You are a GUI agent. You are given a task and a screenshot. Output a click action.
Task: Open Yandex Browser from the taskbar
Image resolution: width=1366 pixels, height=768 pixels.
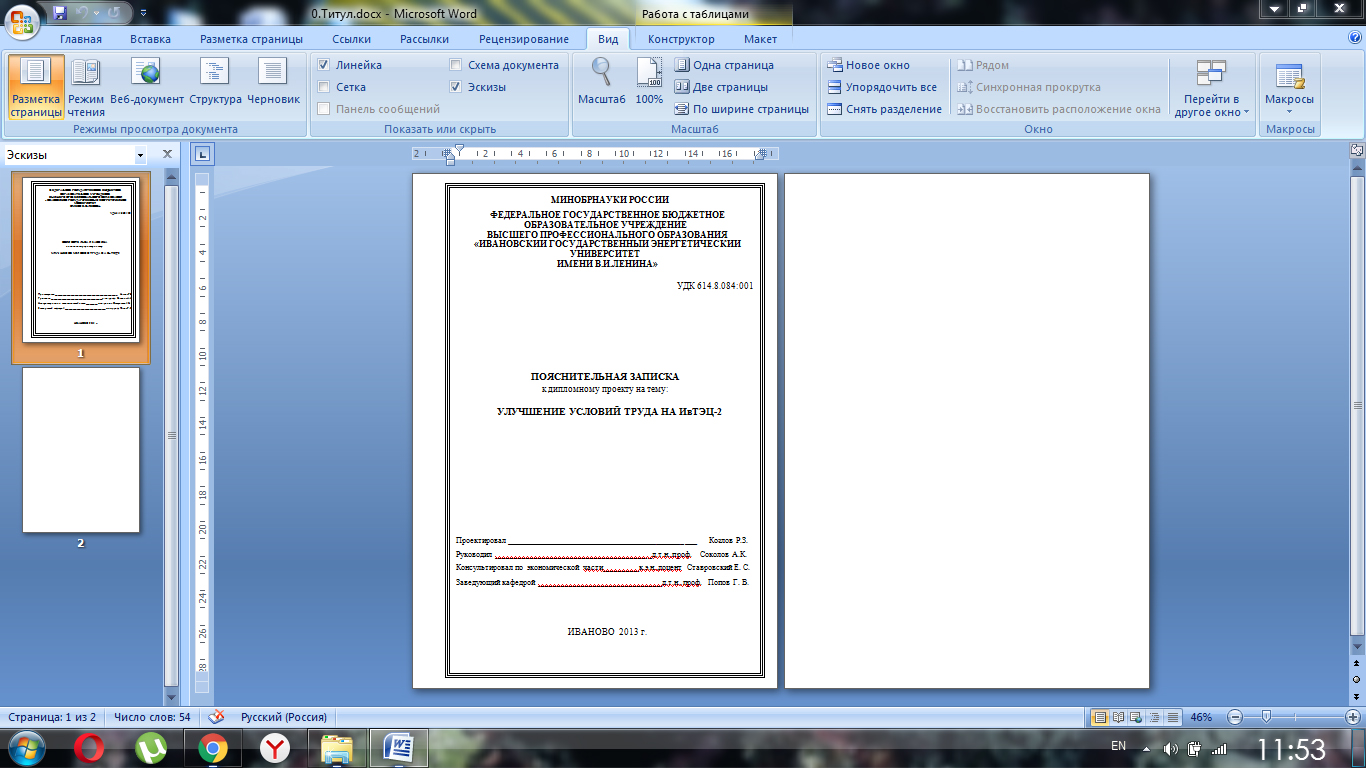click(274, 748)
